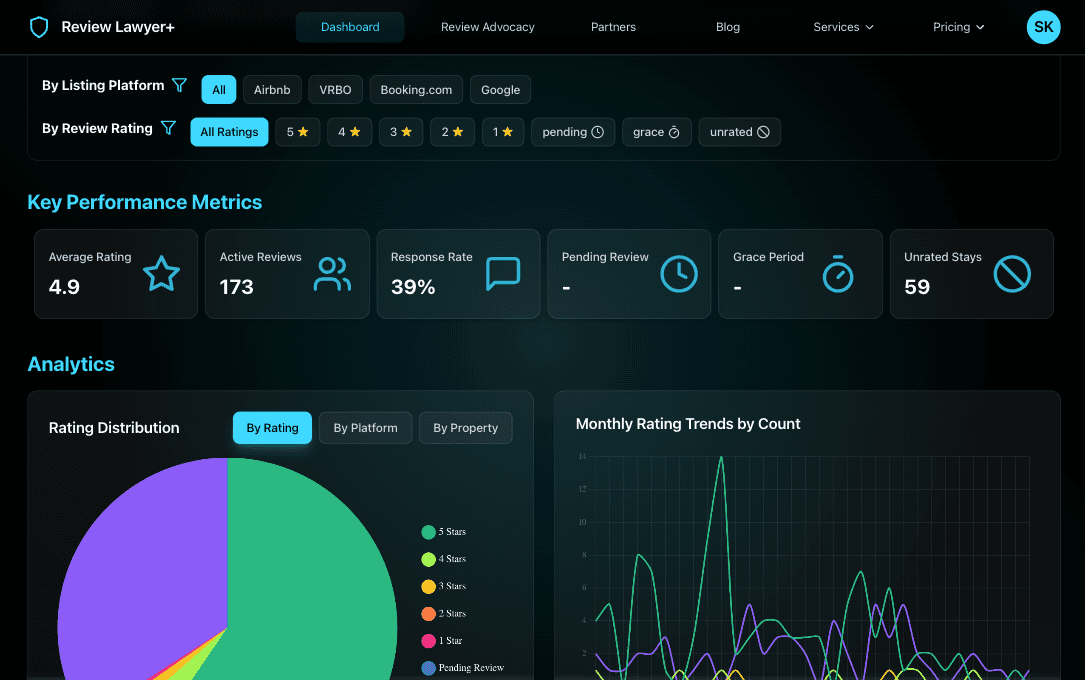Click the listing platform filter funnel icon
Screen dimensions: 1085x680
click(x=179, y=85)
